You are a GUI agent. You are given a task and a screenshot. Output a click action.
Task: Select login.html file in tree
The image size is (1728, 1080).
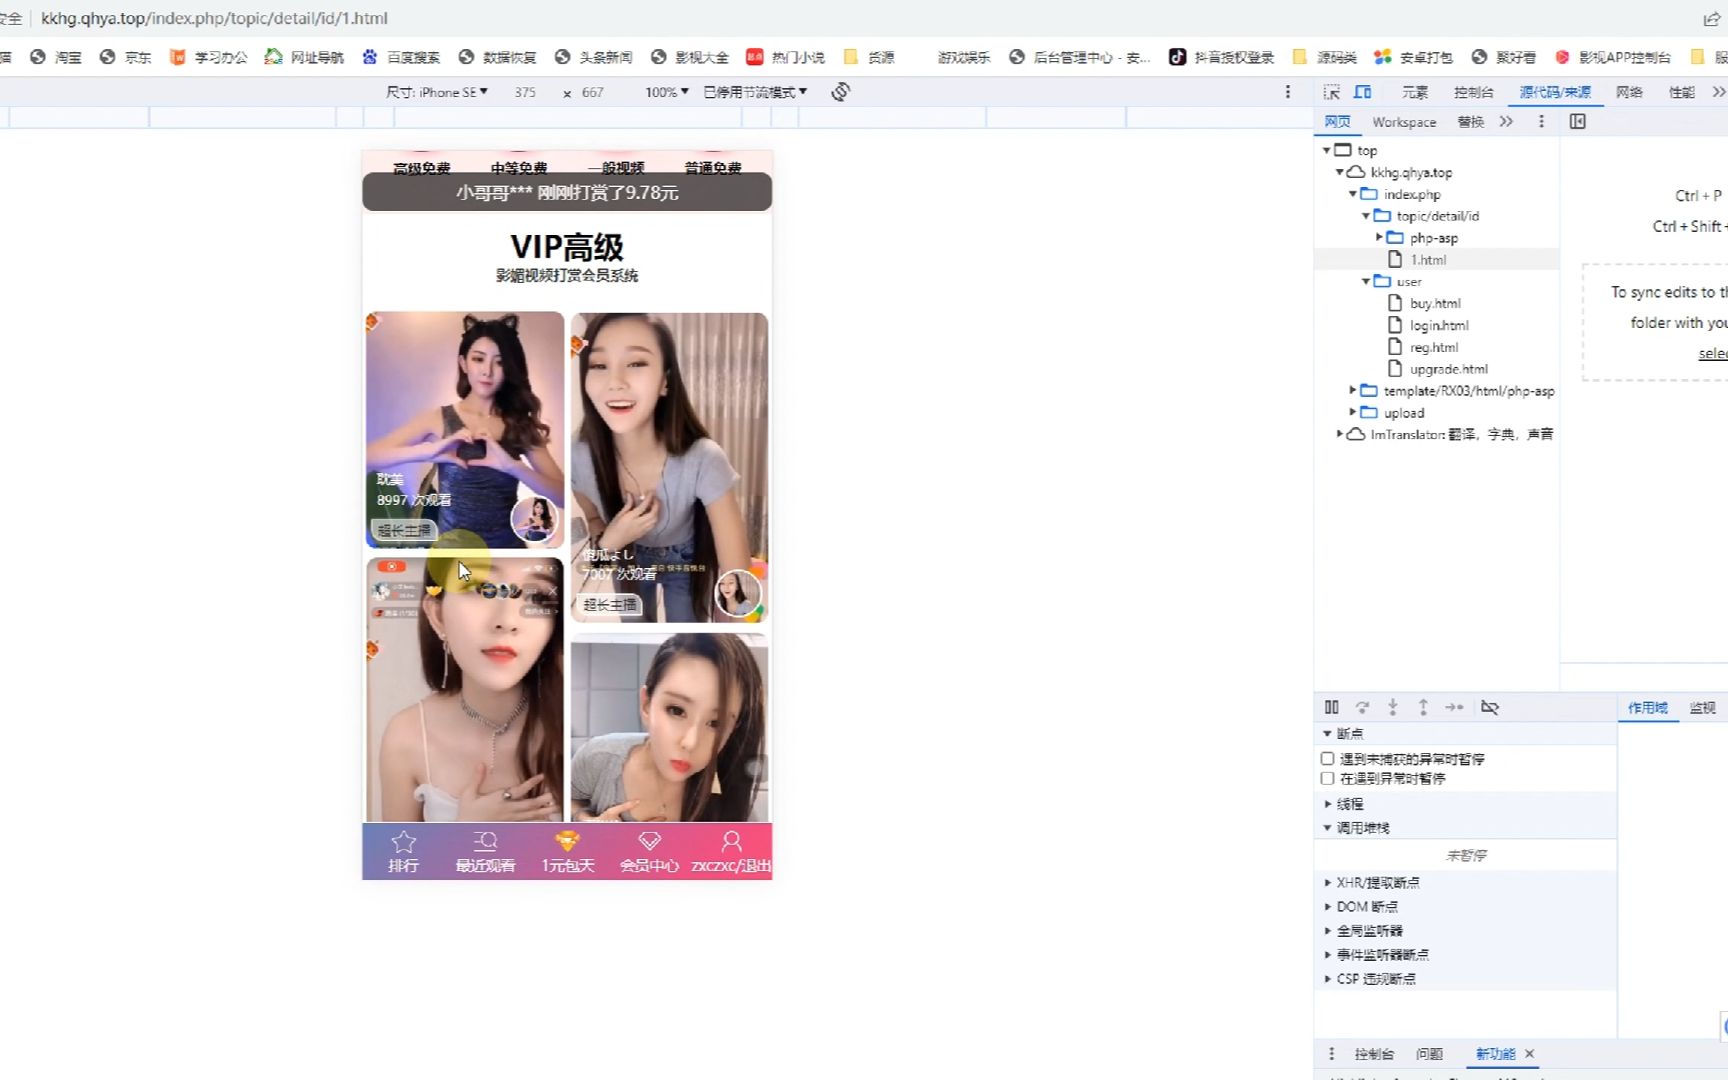pyautogui.click(x=1439, y=326)
